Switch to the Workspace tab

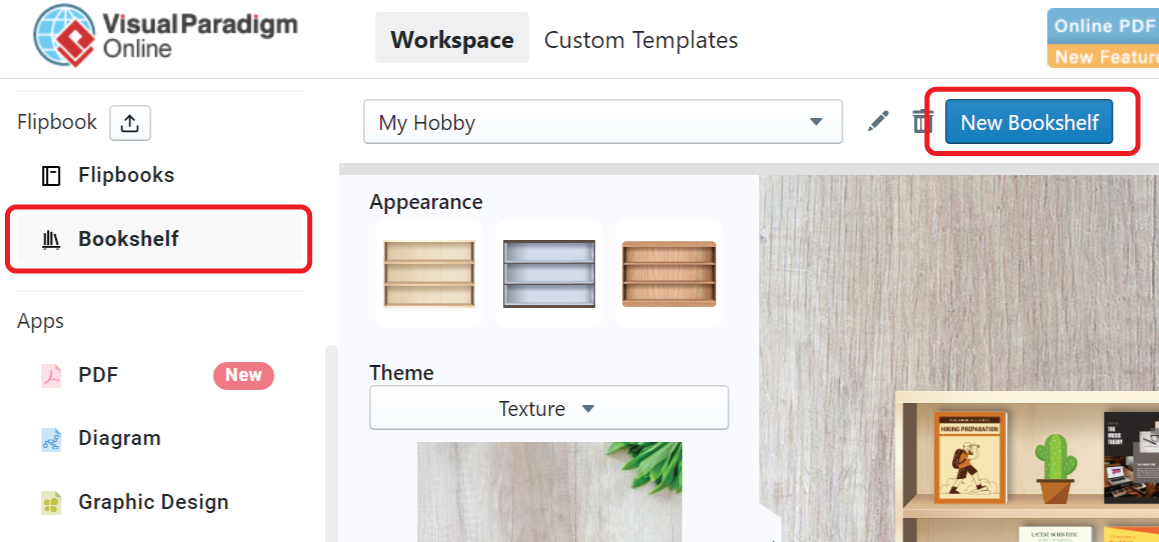click(452, 40)
